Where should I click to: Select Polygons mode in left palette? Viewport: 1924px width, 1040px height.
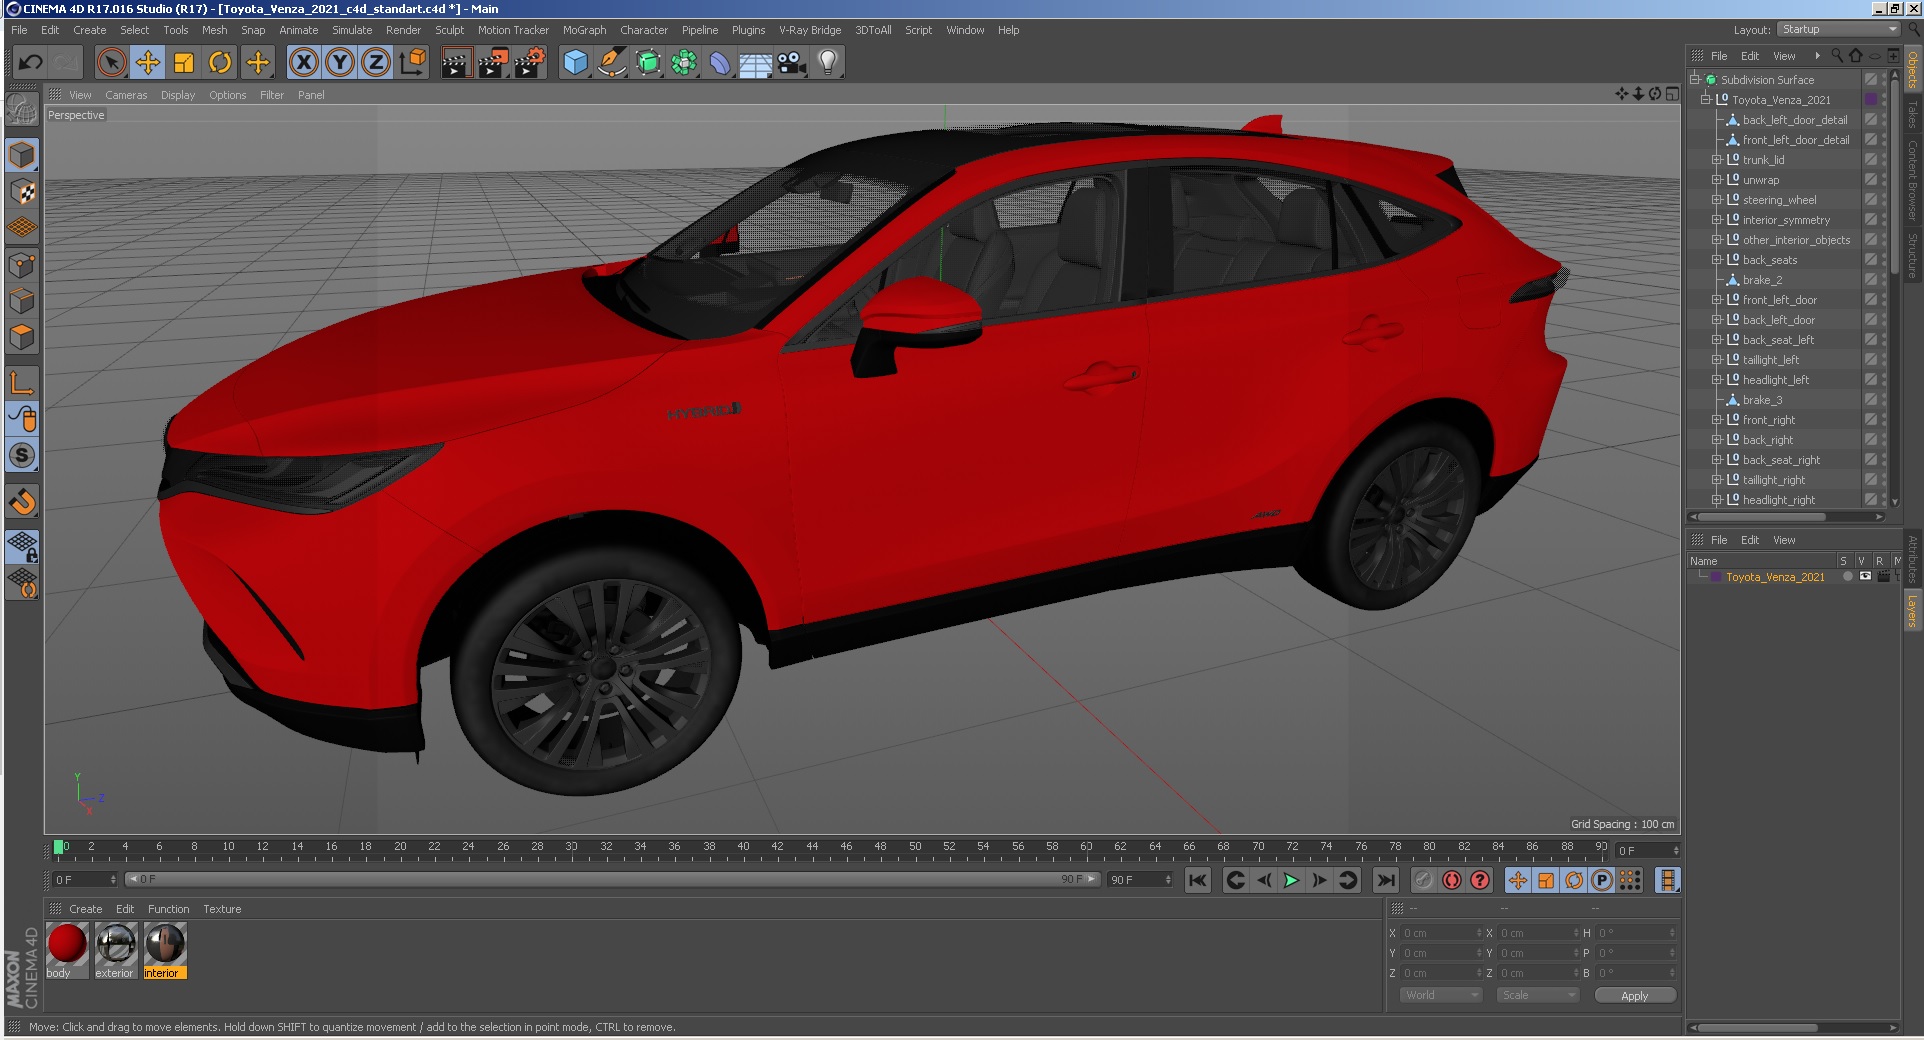[x=22, y=337]
